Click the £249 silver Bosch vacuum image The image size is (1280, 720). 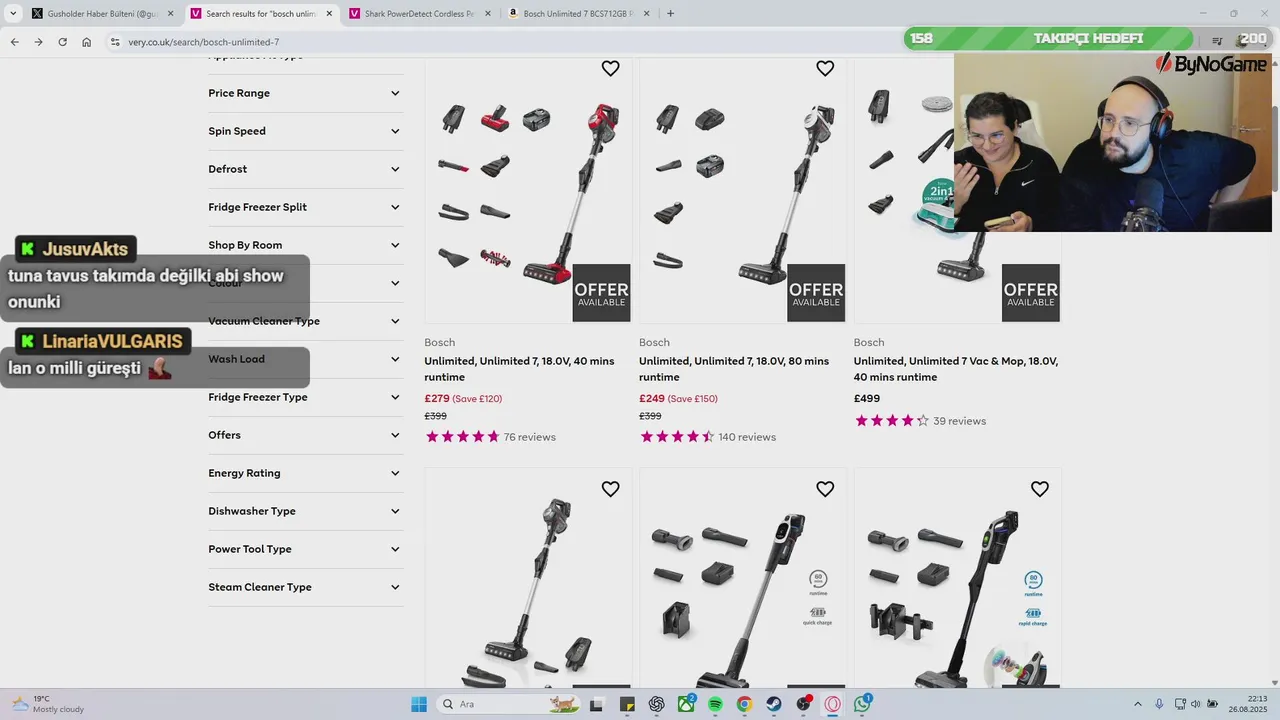coord(742,191)
